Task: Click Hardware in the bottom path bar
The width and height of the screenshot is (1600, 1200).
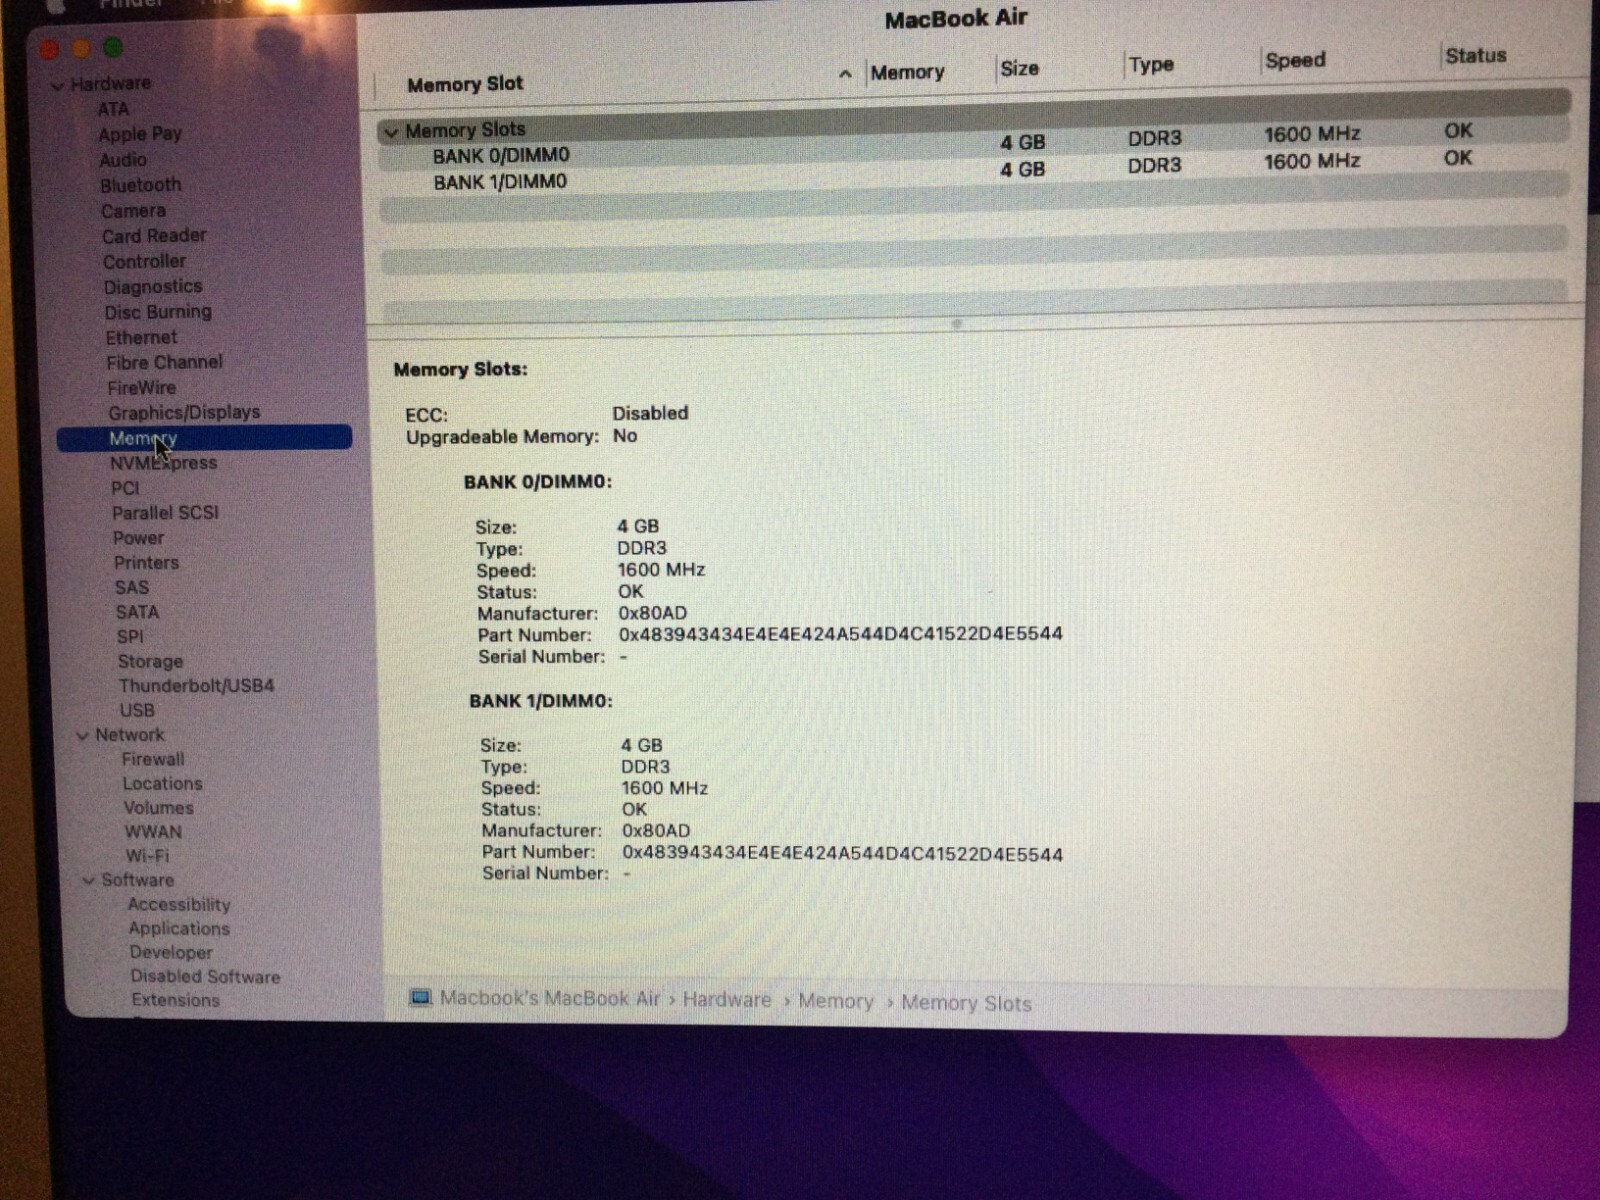Action: pyautogui.click(x=727, y=1000)
